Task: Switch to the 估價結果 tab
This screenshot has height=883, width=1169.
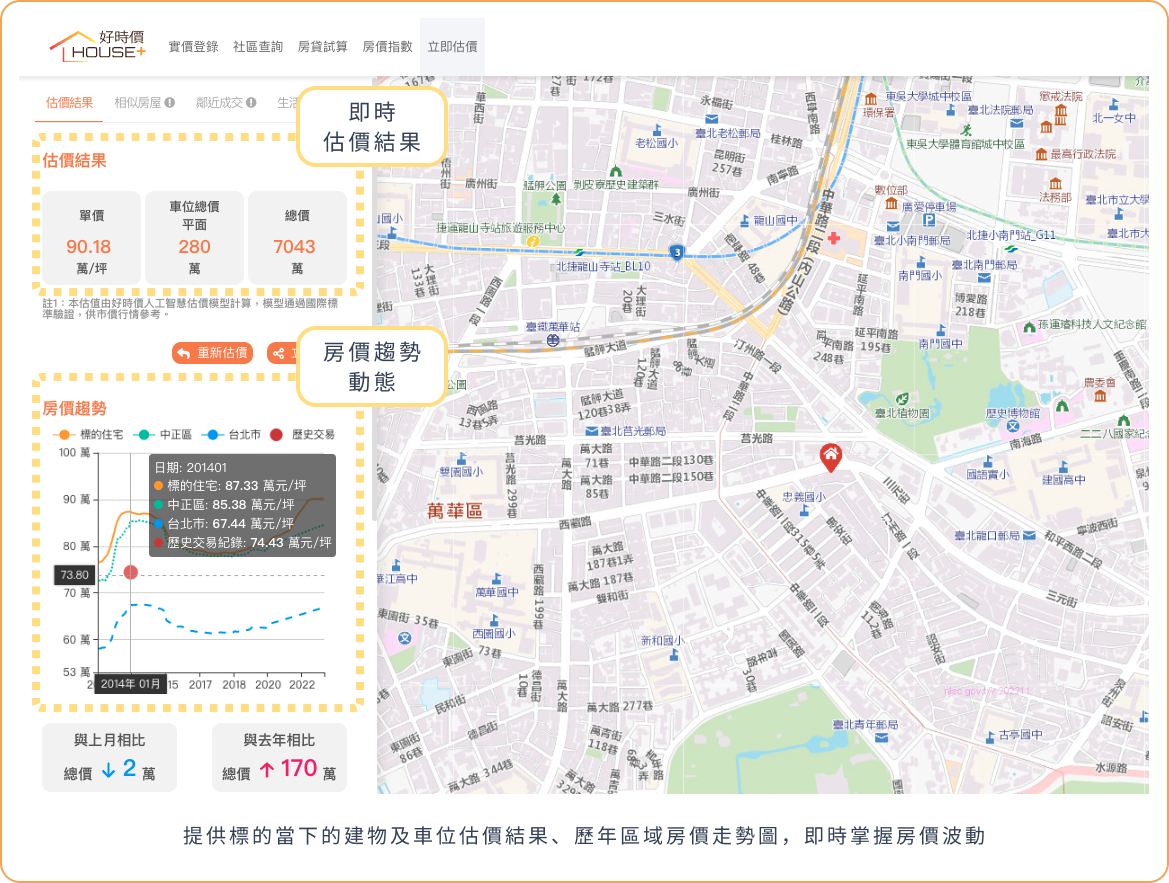Action: 70,102
